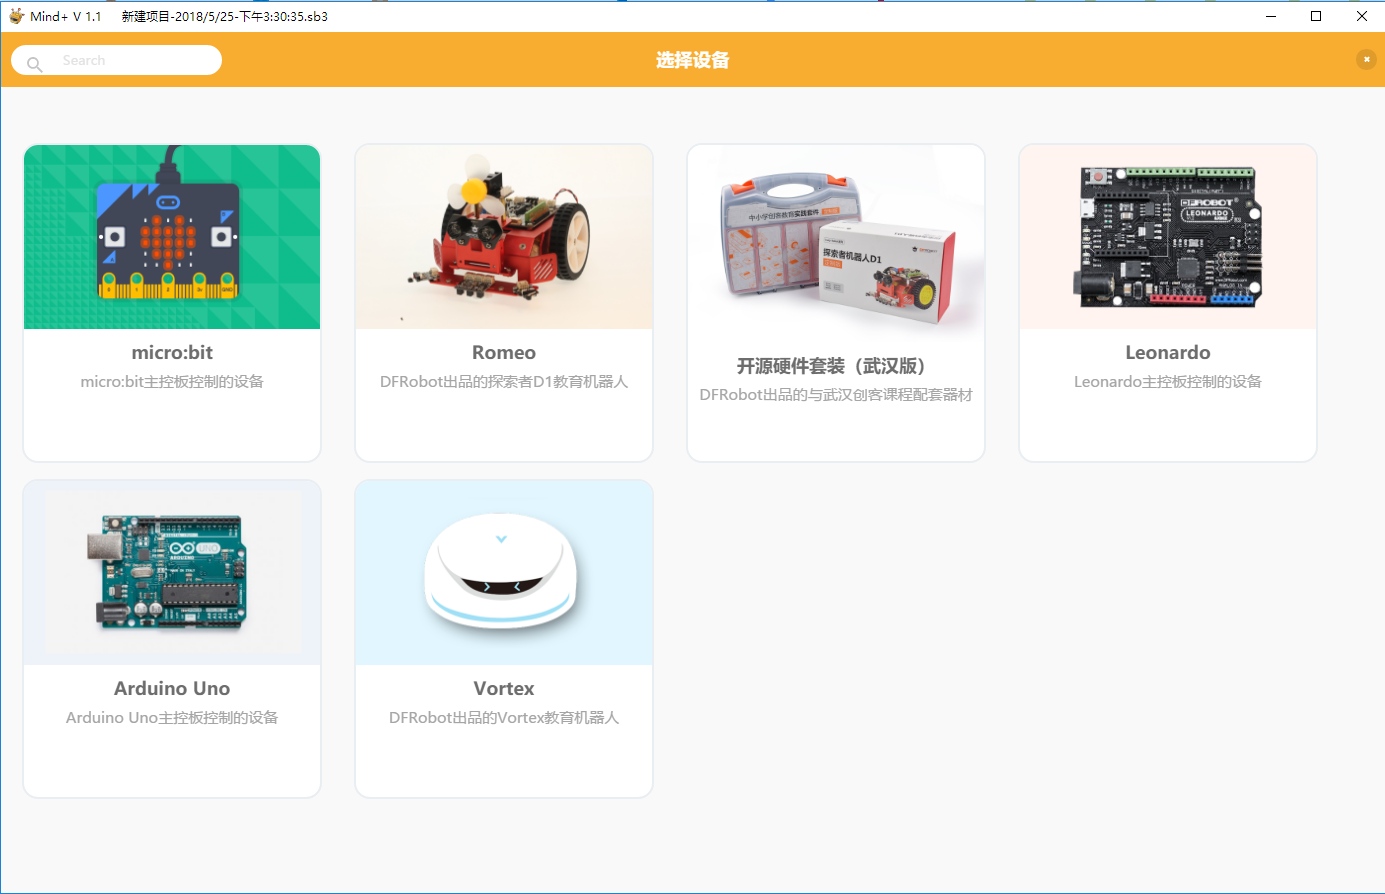Select the Vortex robot image
The width and height of the screenshot is (1385, 894).
pos(504,573)
